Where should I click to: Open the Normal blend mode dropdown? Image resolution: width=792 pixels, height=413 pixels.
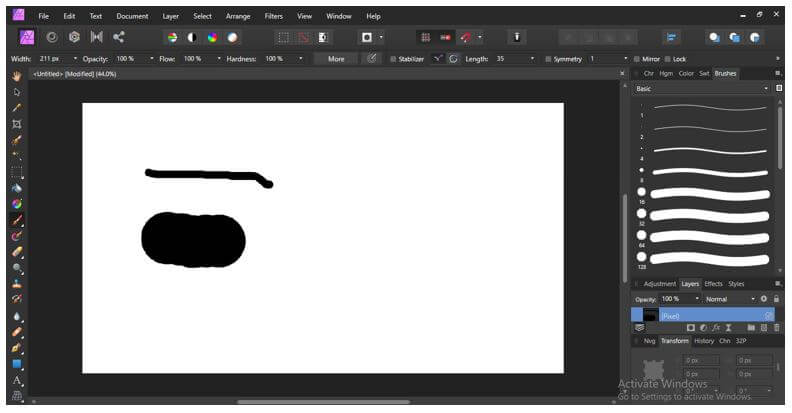click(730, 299)
